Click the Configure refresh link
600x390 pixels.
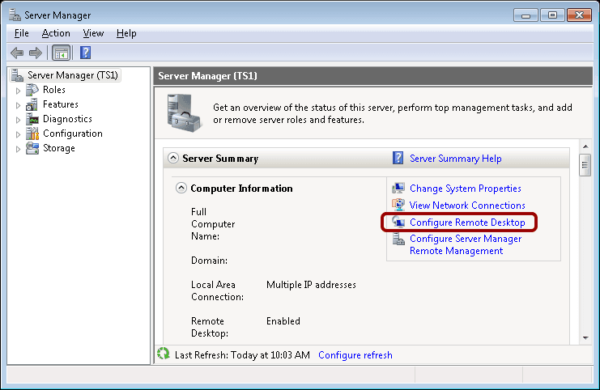click(x=355, y=355)
